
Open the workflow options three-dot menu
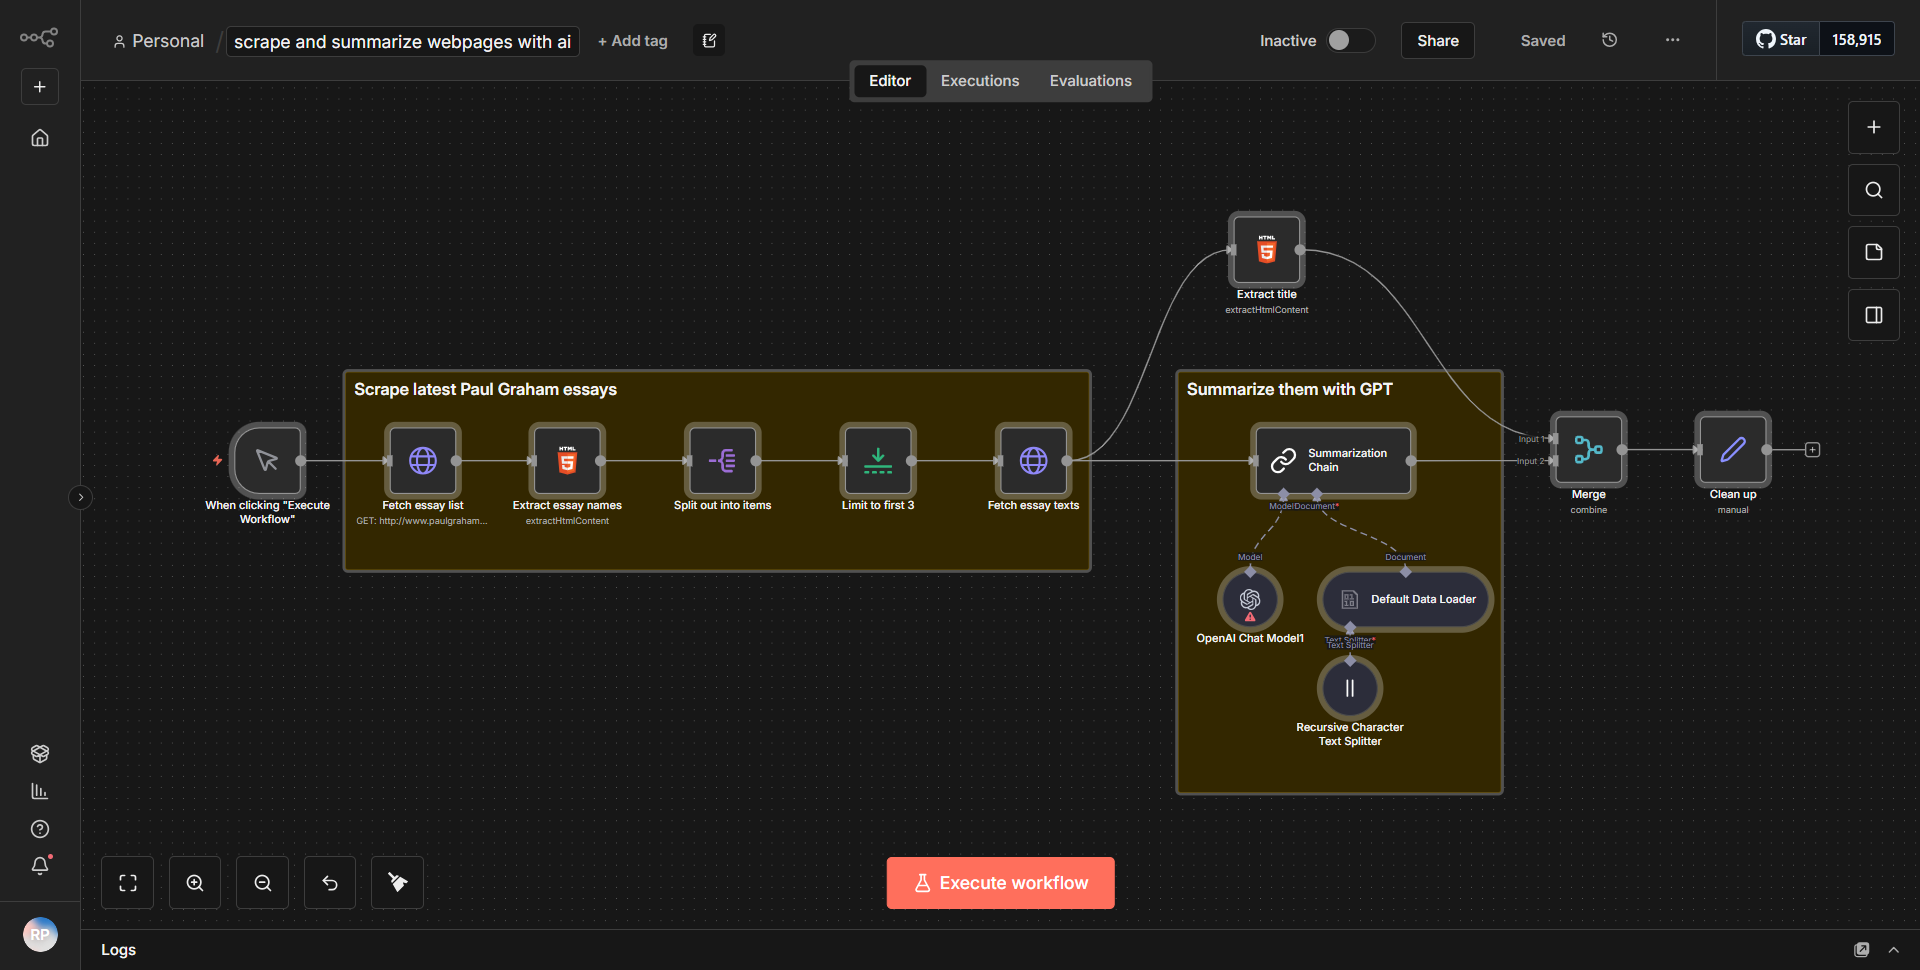(x=1672, y=40)
